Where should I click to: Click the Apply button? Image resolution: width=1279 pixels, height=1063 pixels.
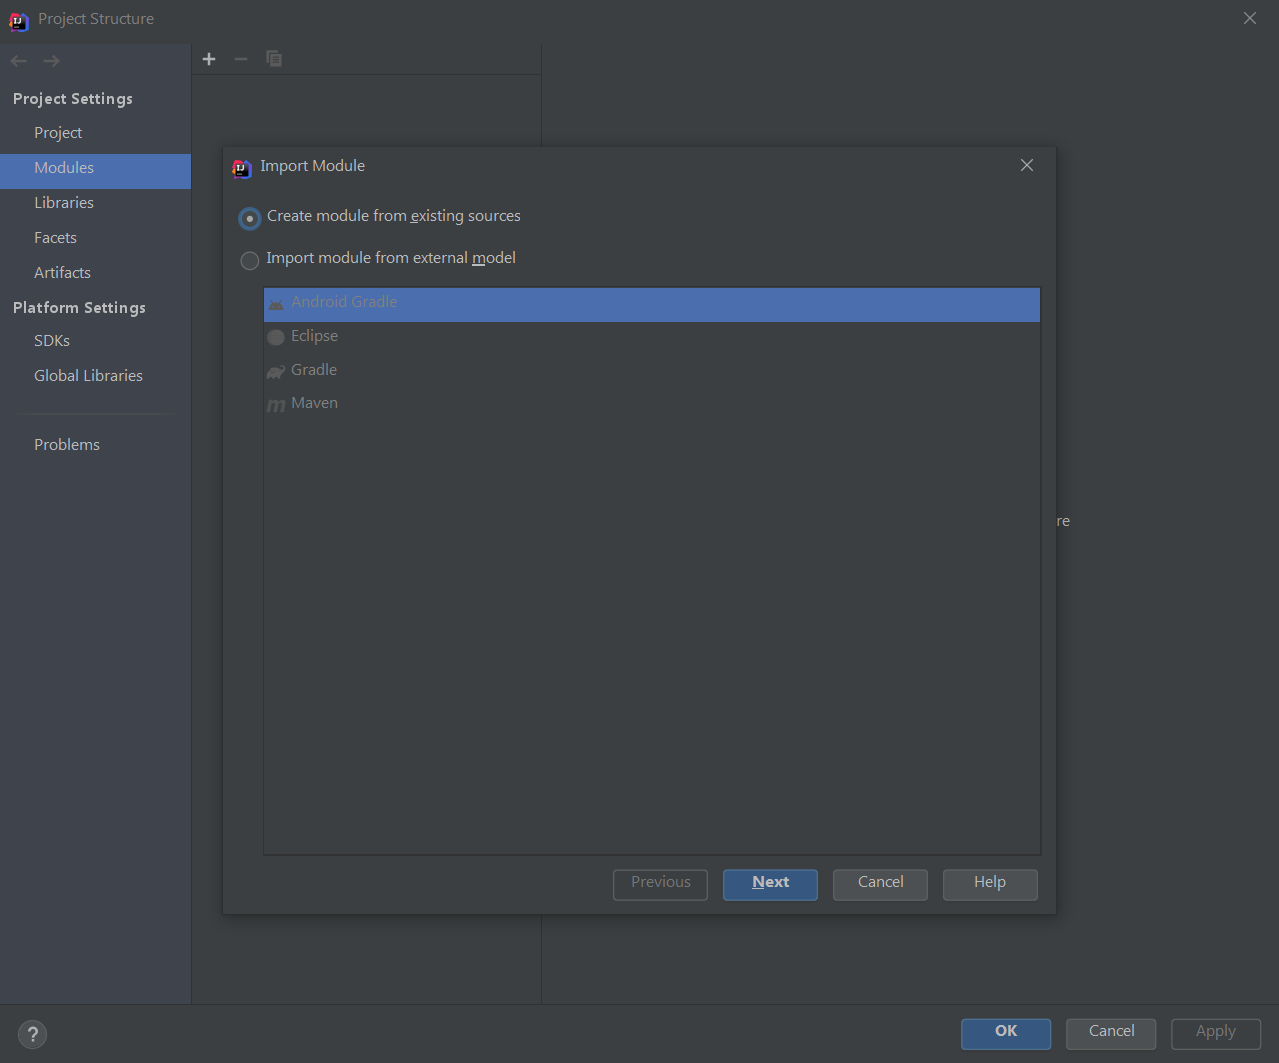[1216, 1033]
